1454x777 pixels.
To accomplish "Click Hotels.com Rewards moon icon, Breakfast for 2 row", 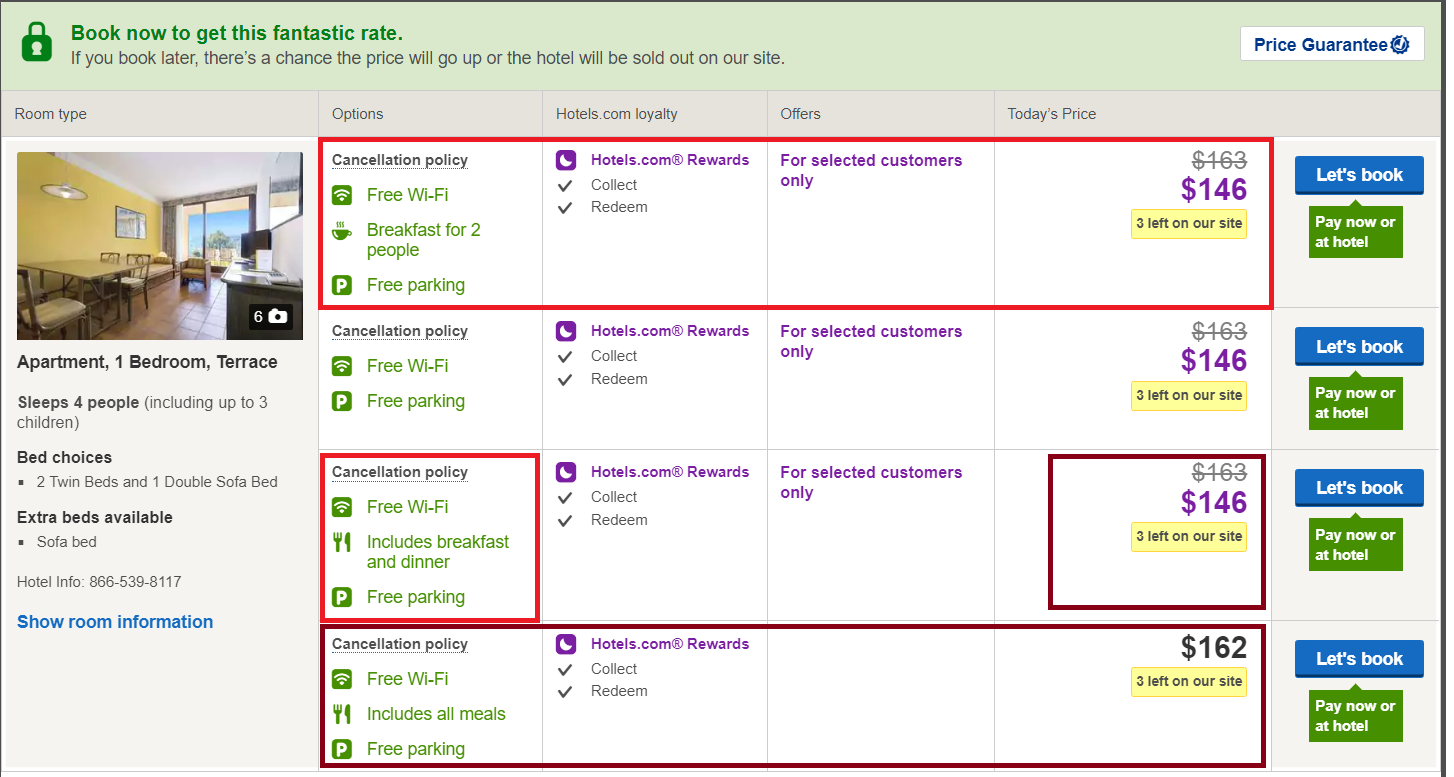I will pyautogui.click(x=567, y=160).
